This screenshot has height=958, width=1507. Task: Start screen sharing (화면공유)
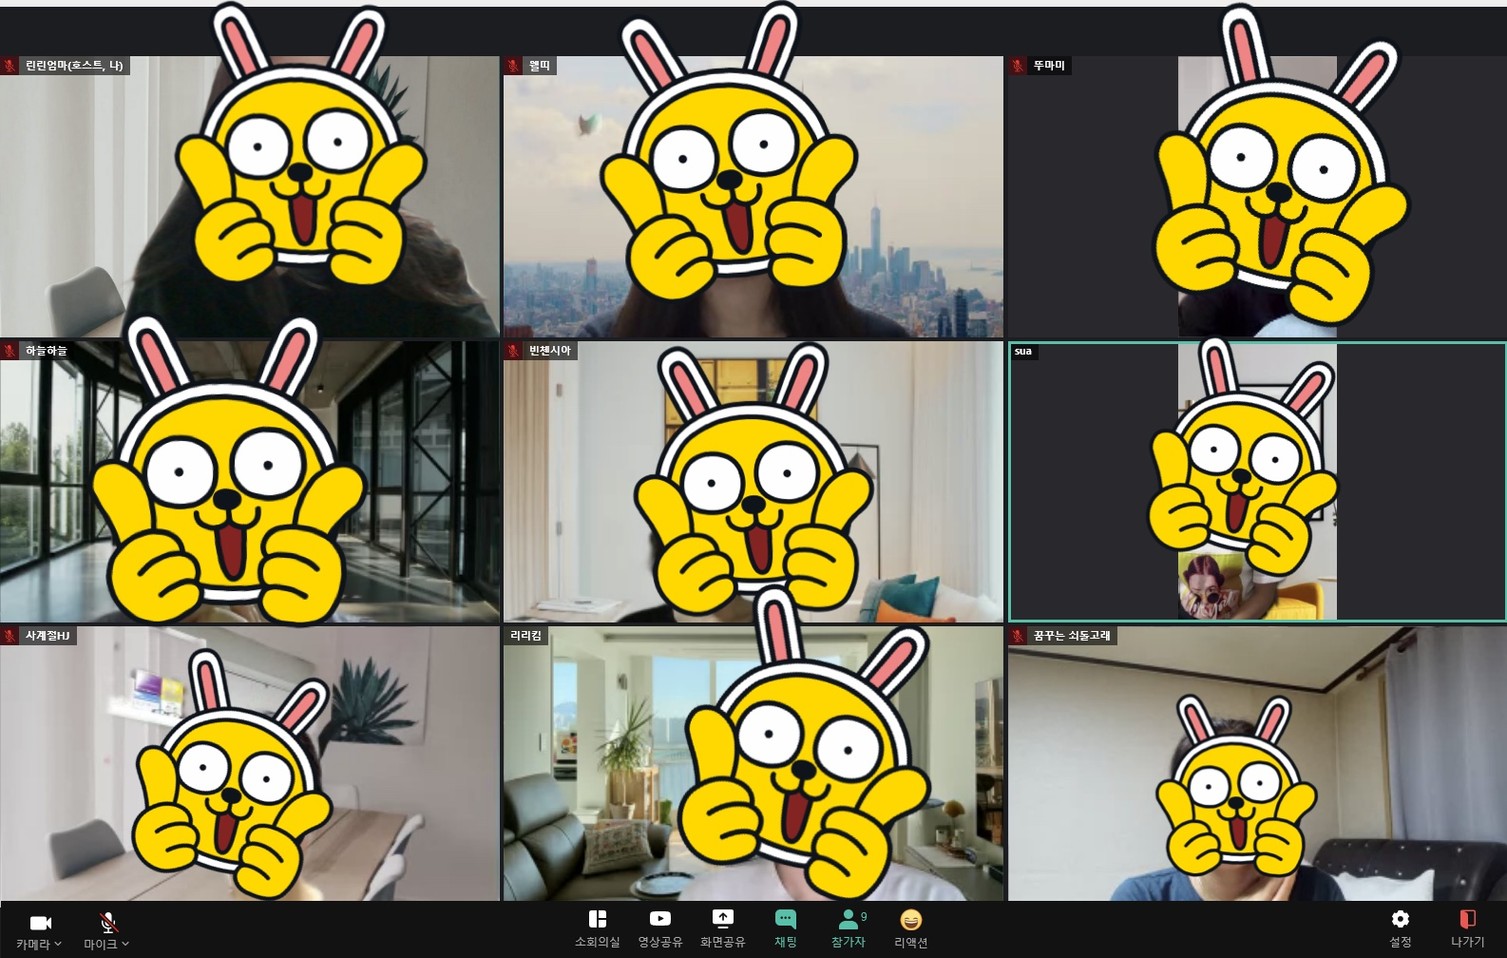(x=722, y=928)
